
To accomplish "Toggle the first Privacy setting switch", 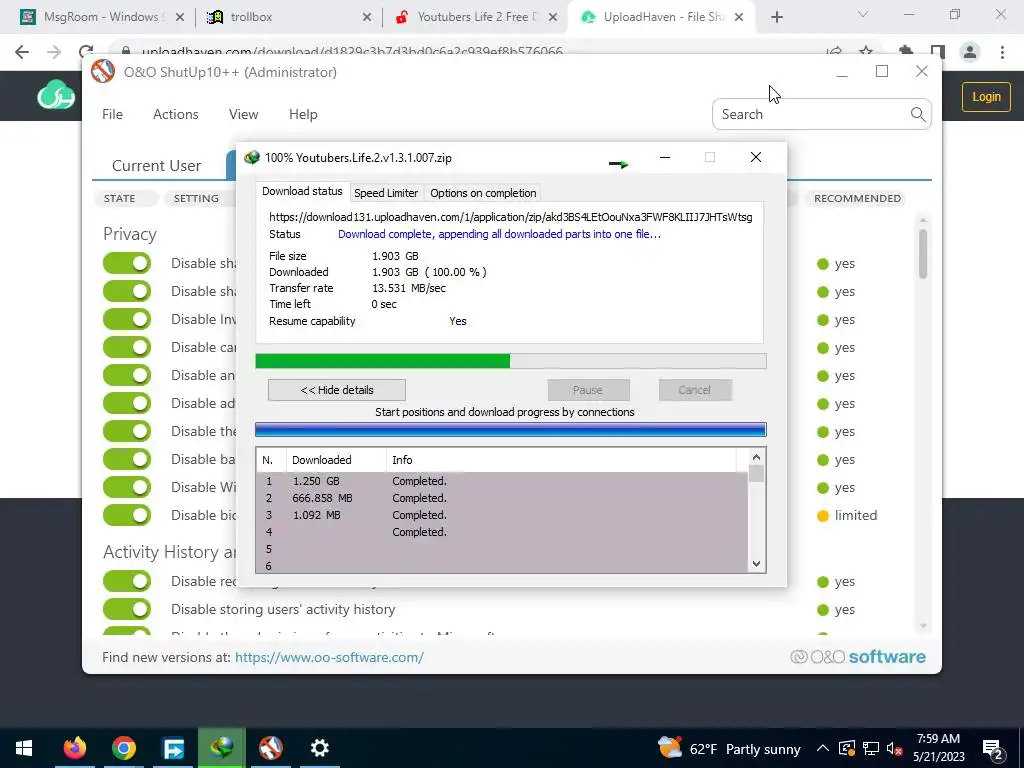I will click(127, 263).
